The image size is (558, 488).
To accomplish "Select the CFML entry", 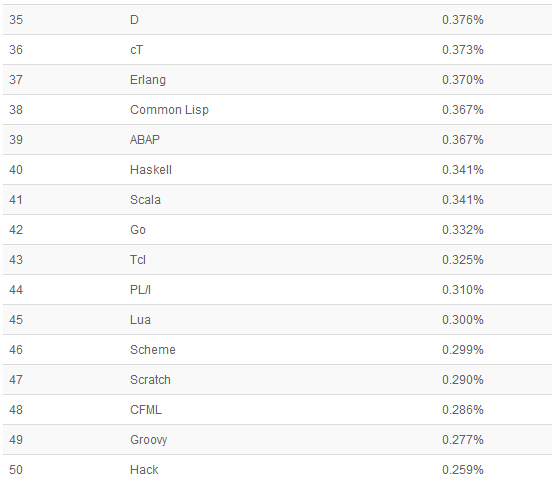I will click(x=146, y=410).
